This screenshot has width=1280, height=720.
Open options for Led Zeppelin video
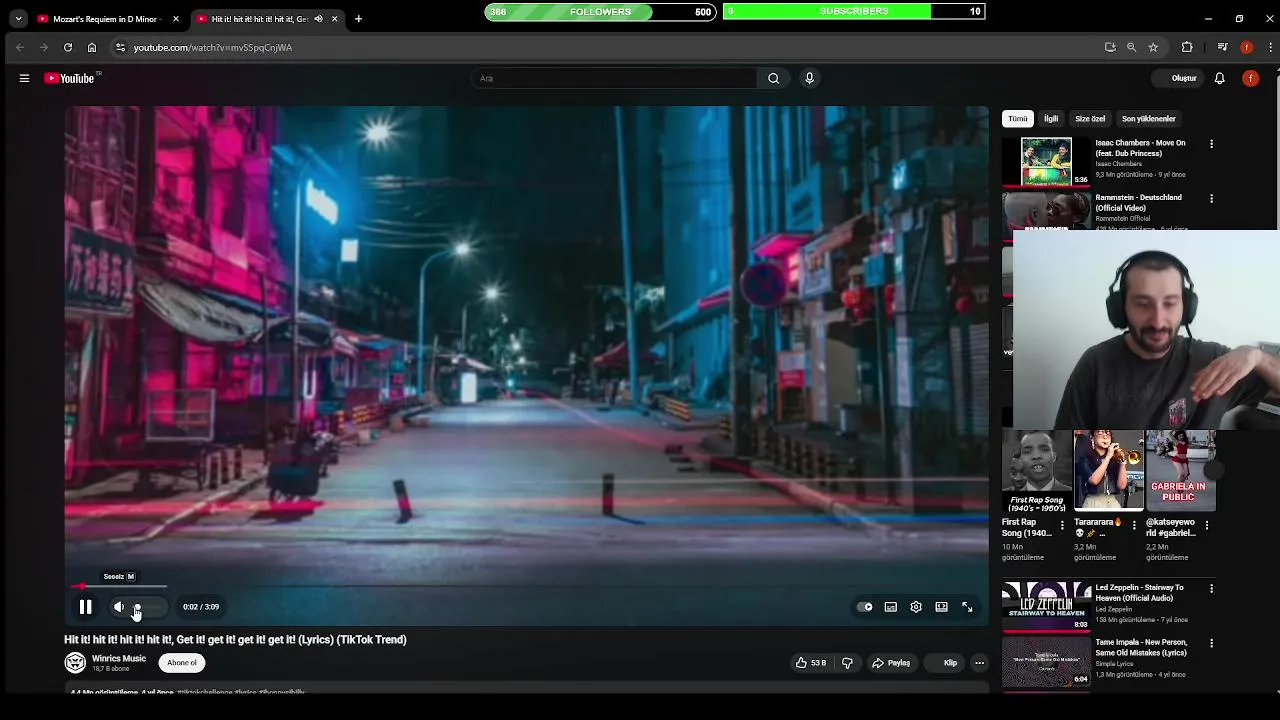pyautogui.click(x=1211, y=589)
